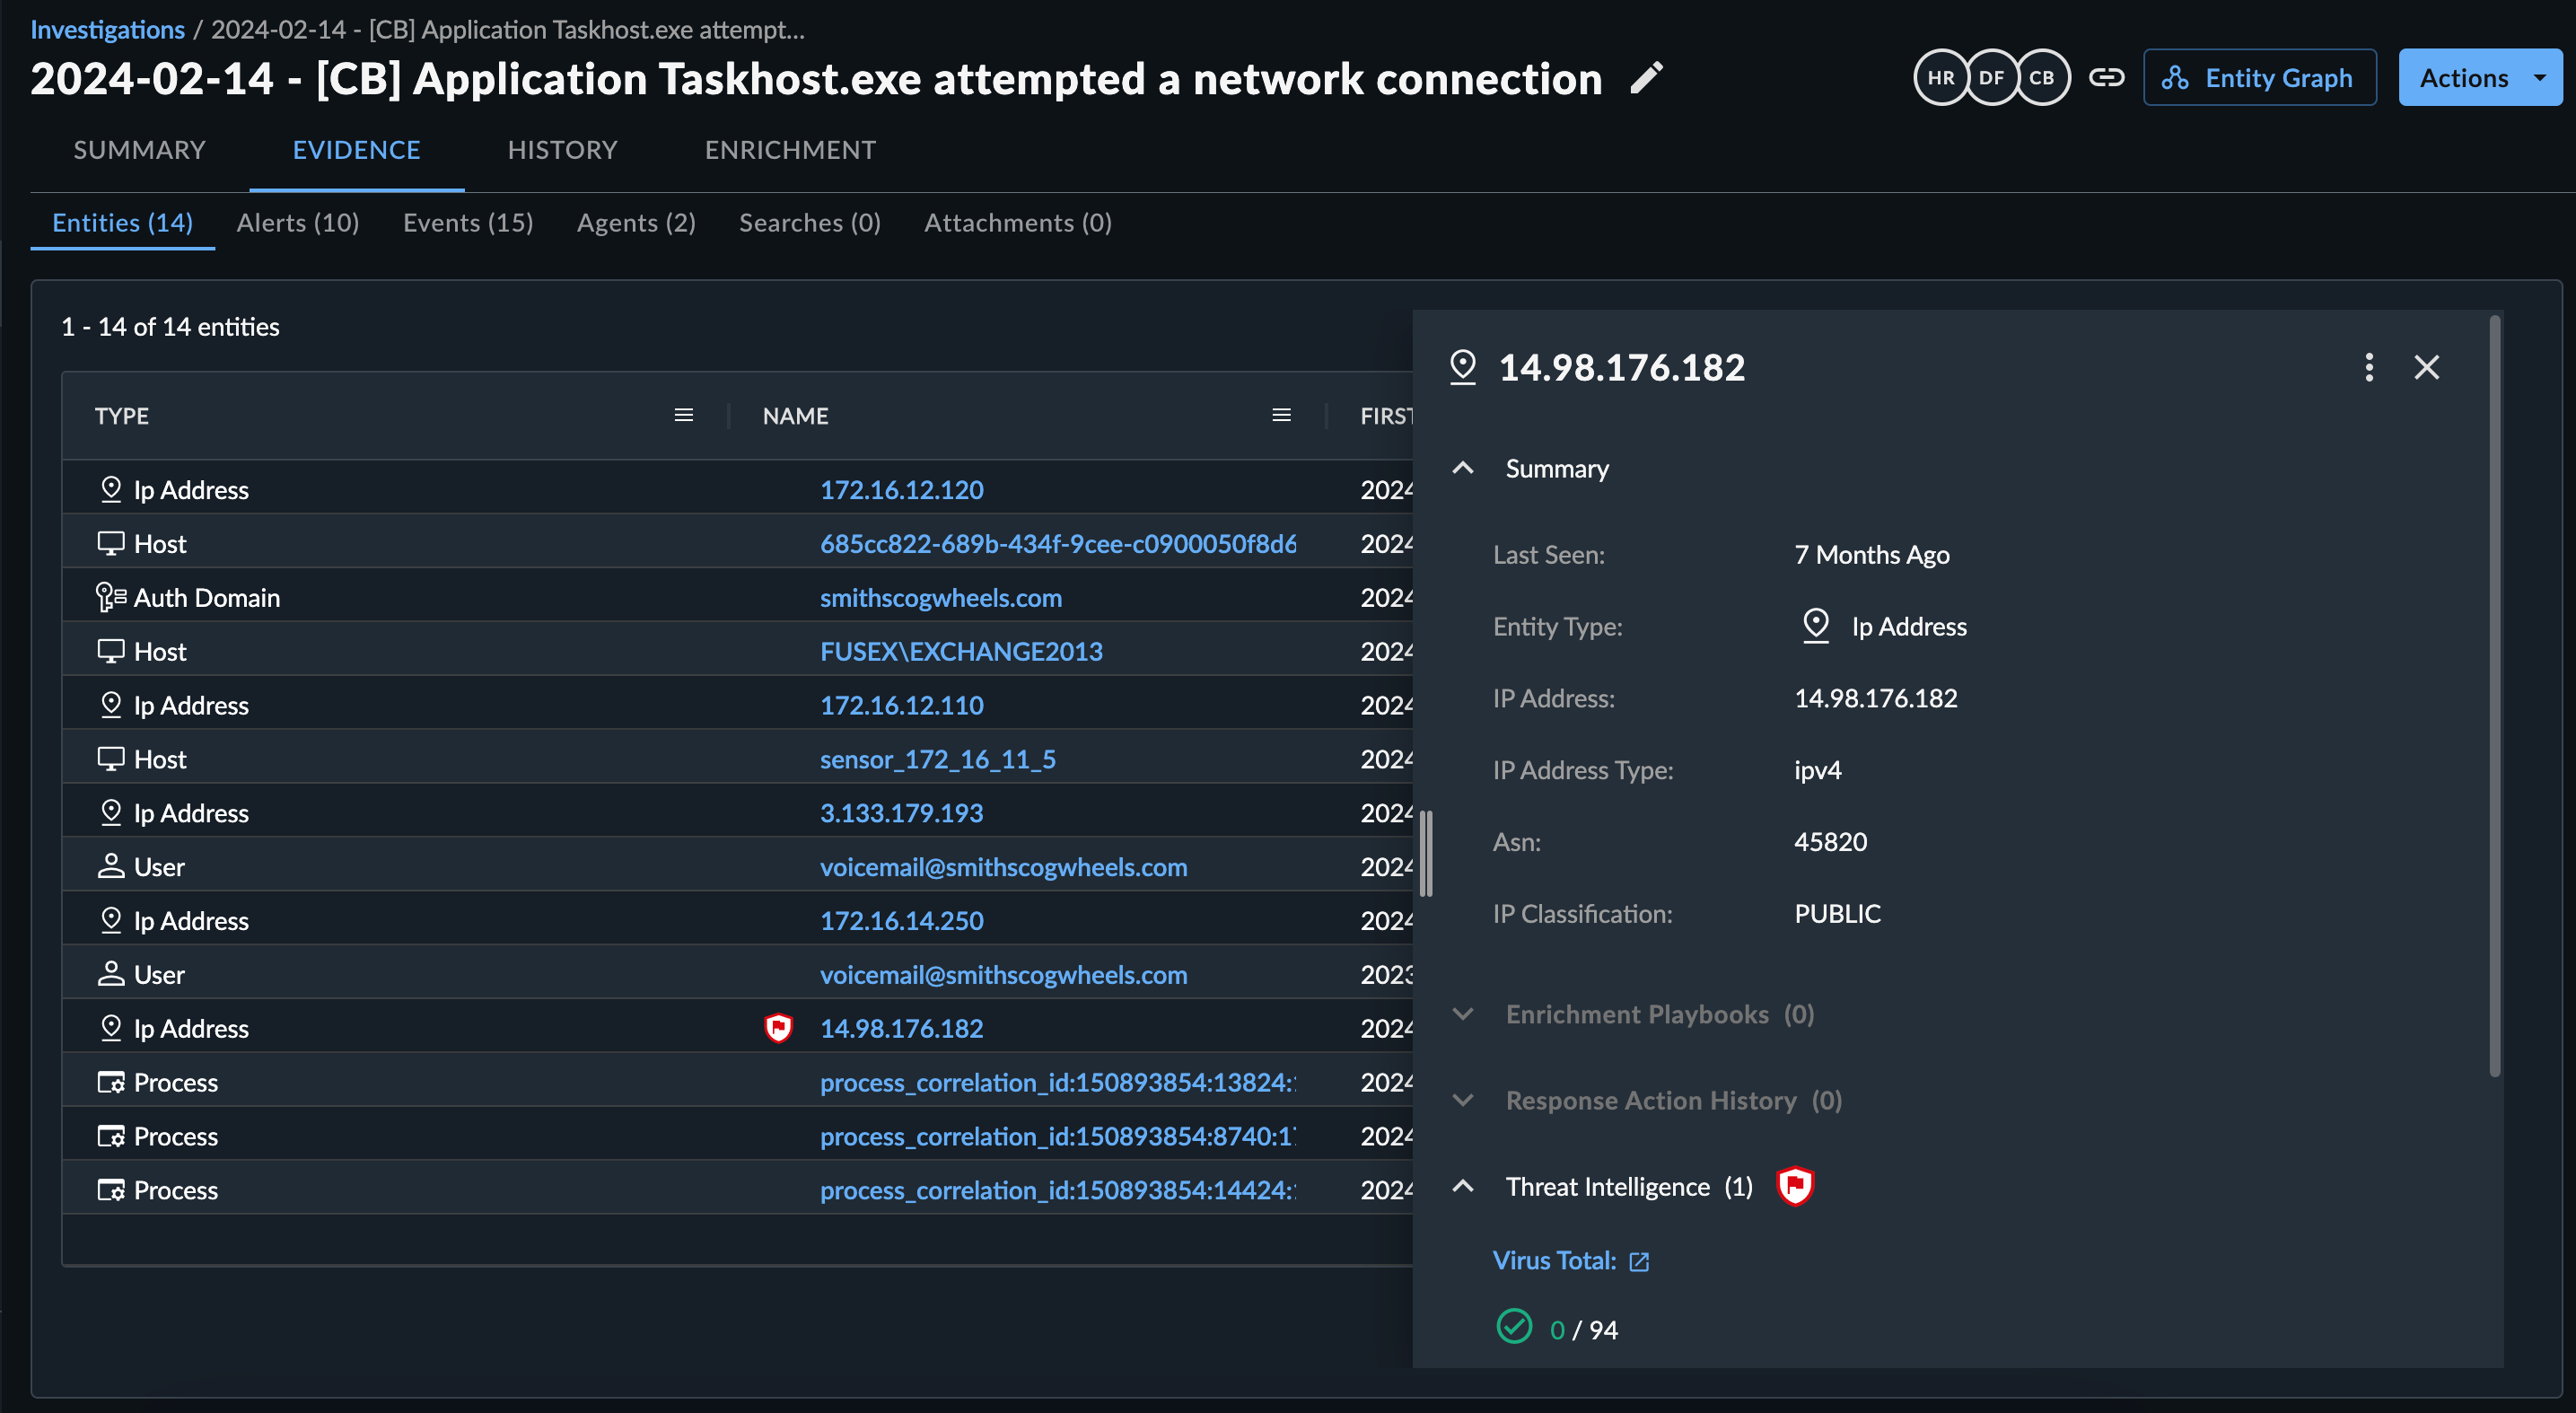This screenshot has width=2576, height=1413.
Task: Click the HR user avatar
Action: [1940, 78]
